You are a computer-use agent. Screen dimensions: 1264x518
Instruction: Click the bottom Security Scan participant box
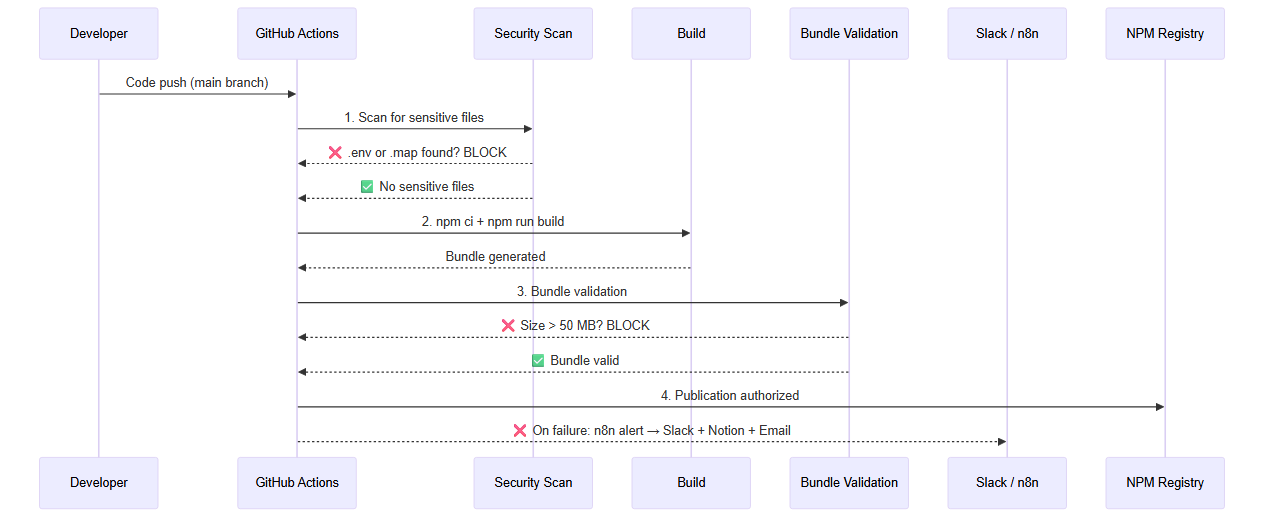[533, 483]
